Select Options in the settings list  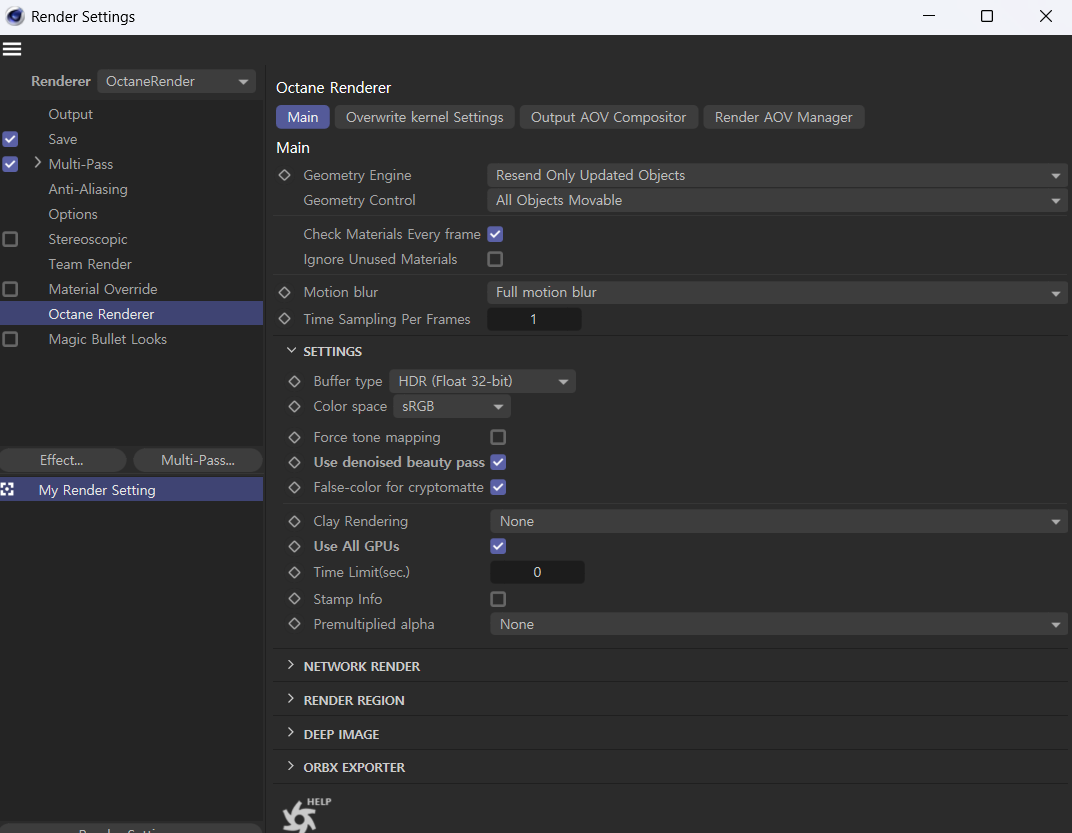[73, 214]
